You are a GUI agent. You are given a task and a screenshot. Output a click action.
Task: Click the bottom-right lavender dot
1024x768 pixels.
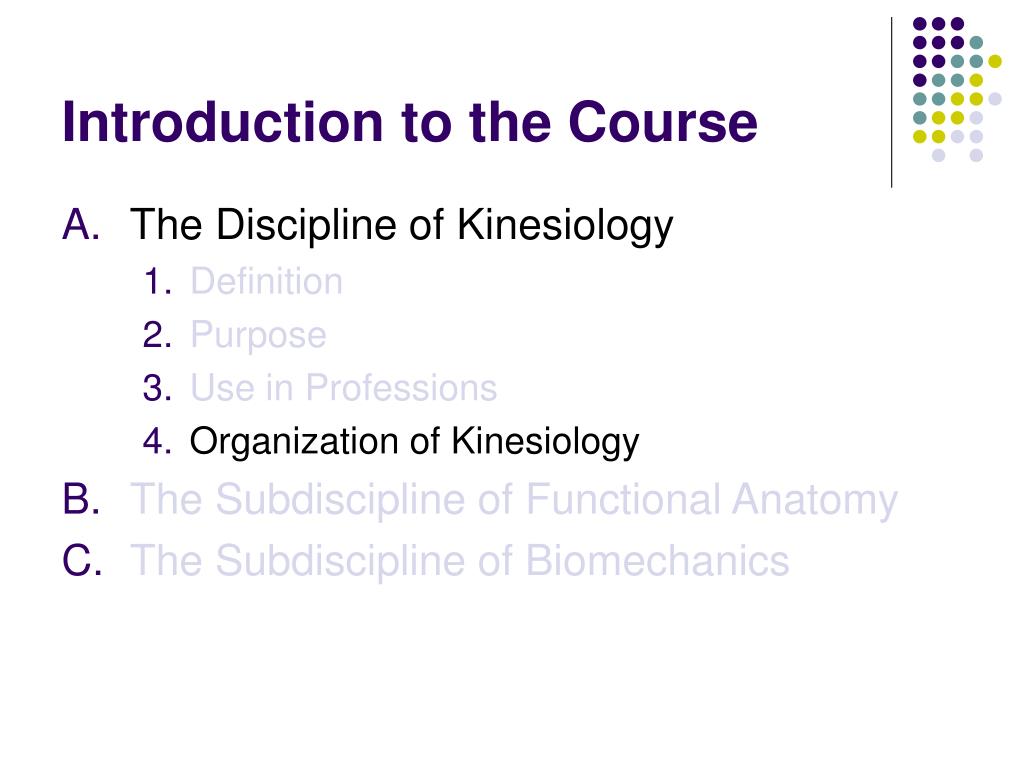(976, 155)
